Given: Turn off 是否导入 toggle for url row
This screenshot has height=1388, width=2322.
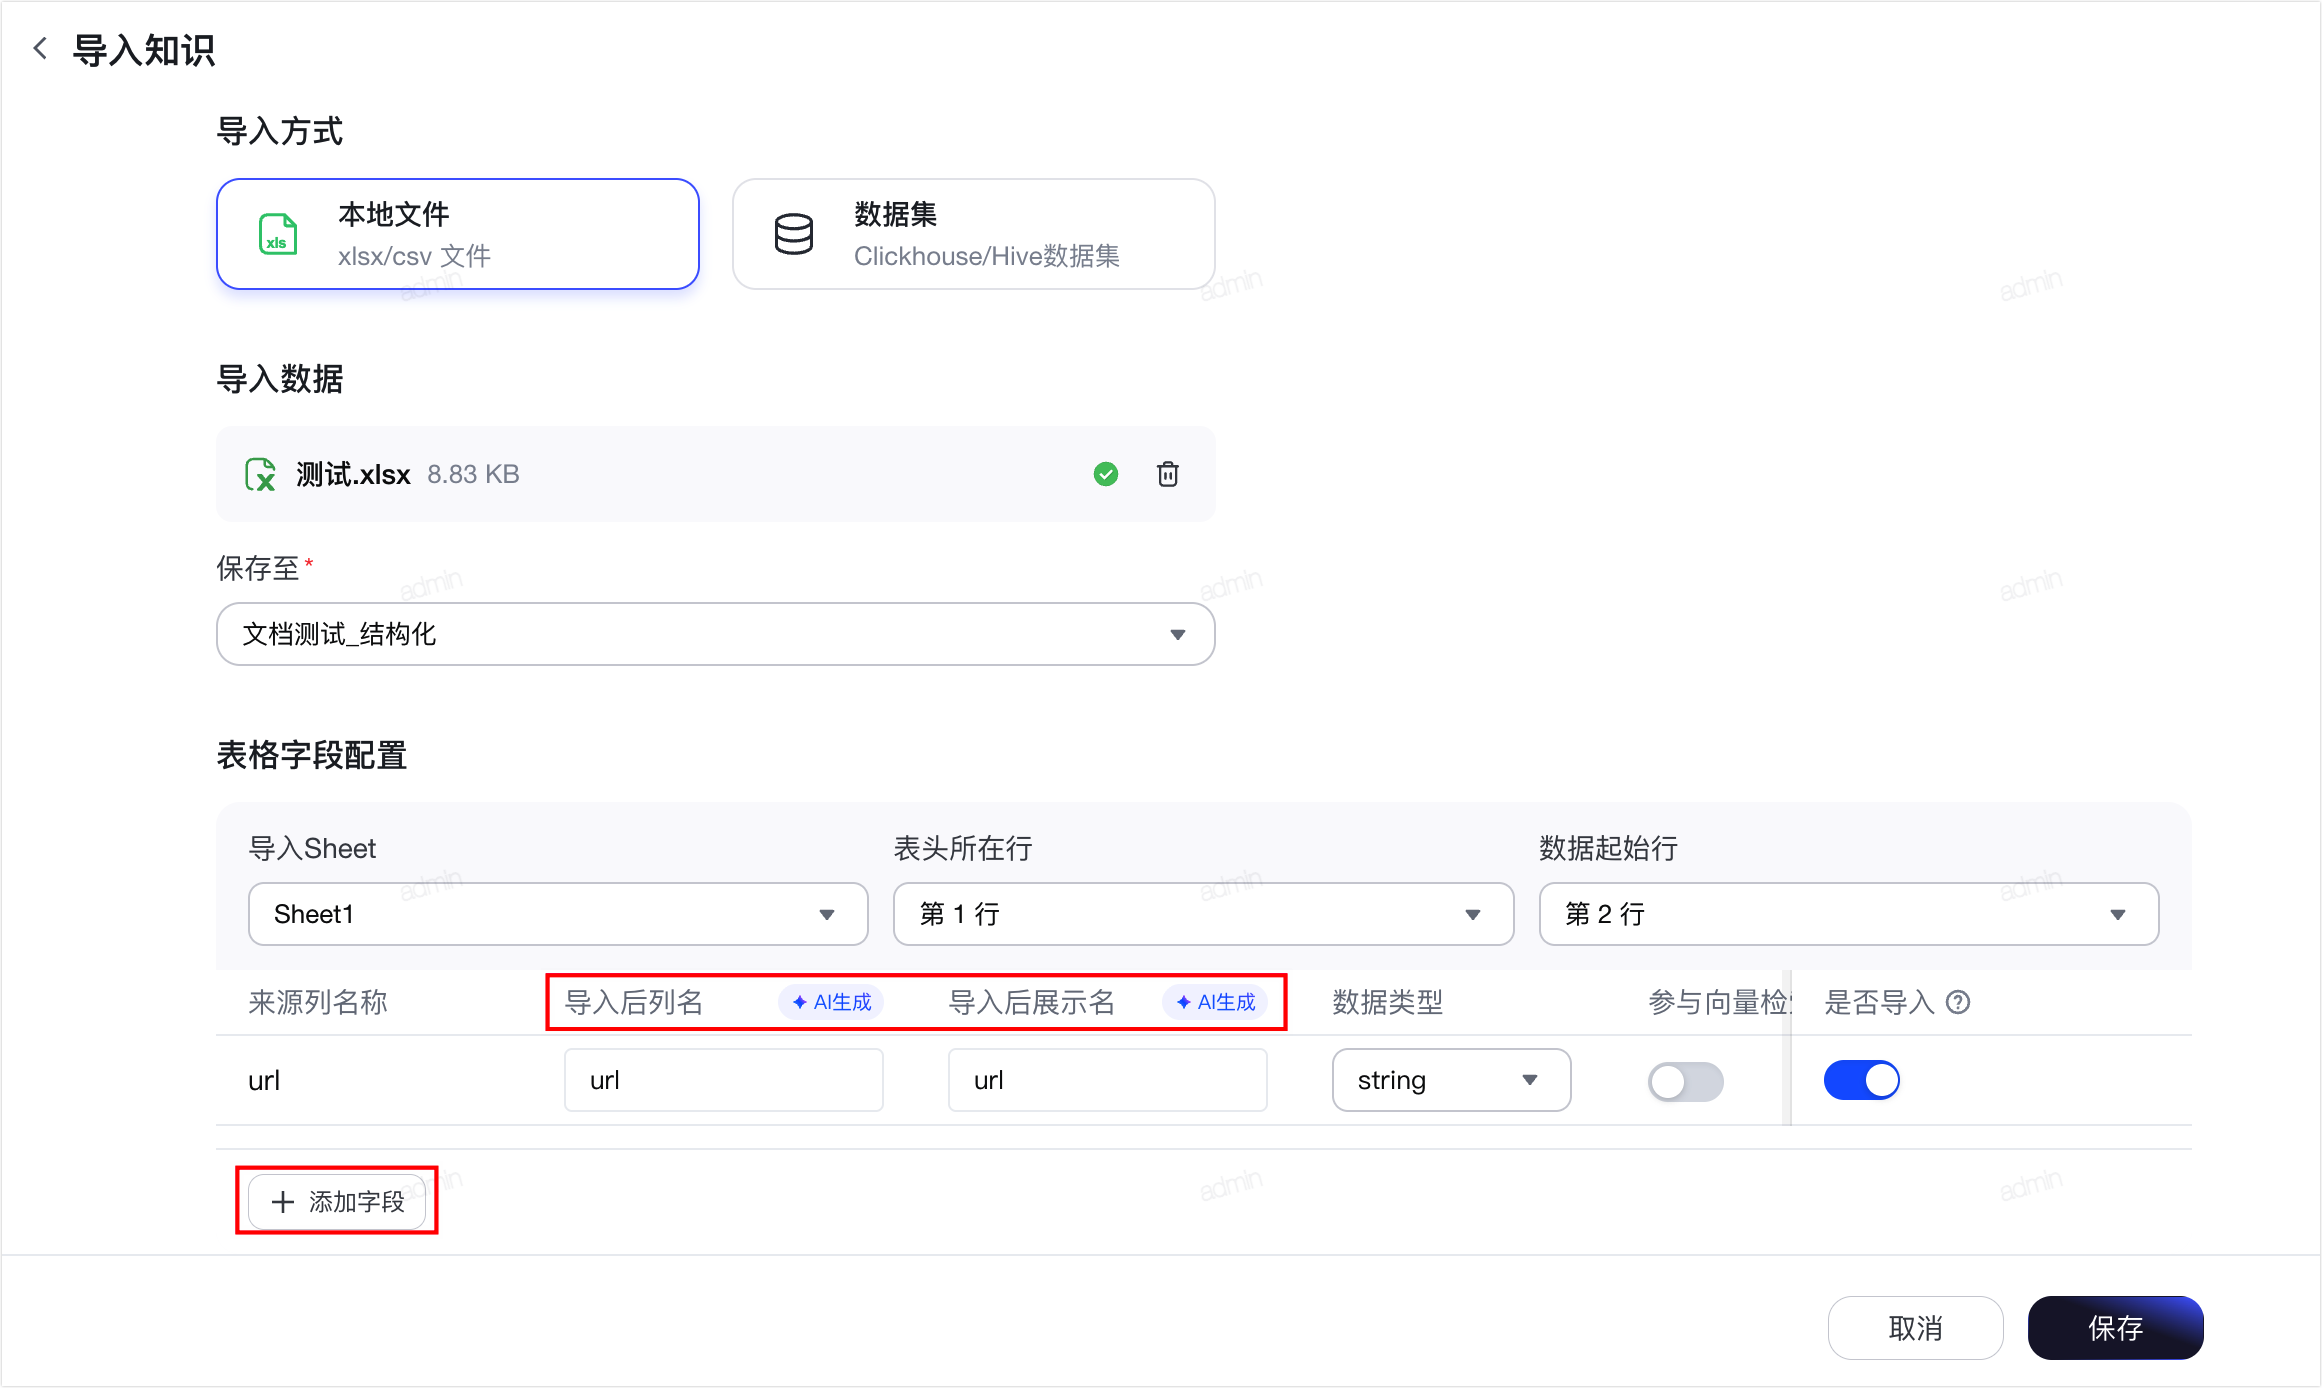Looking at the screenshot, I should (1862, 1080).
